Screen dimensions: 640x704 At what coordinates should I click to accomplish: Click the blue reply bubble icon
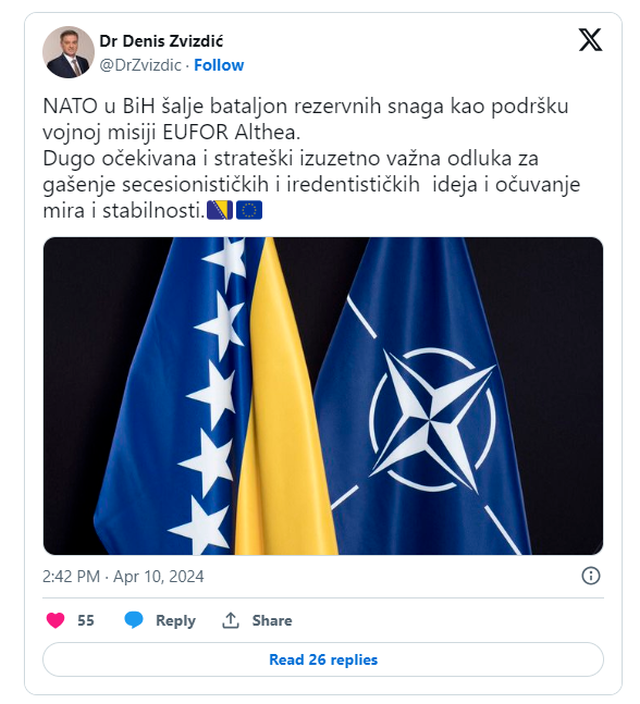point(134,620)
